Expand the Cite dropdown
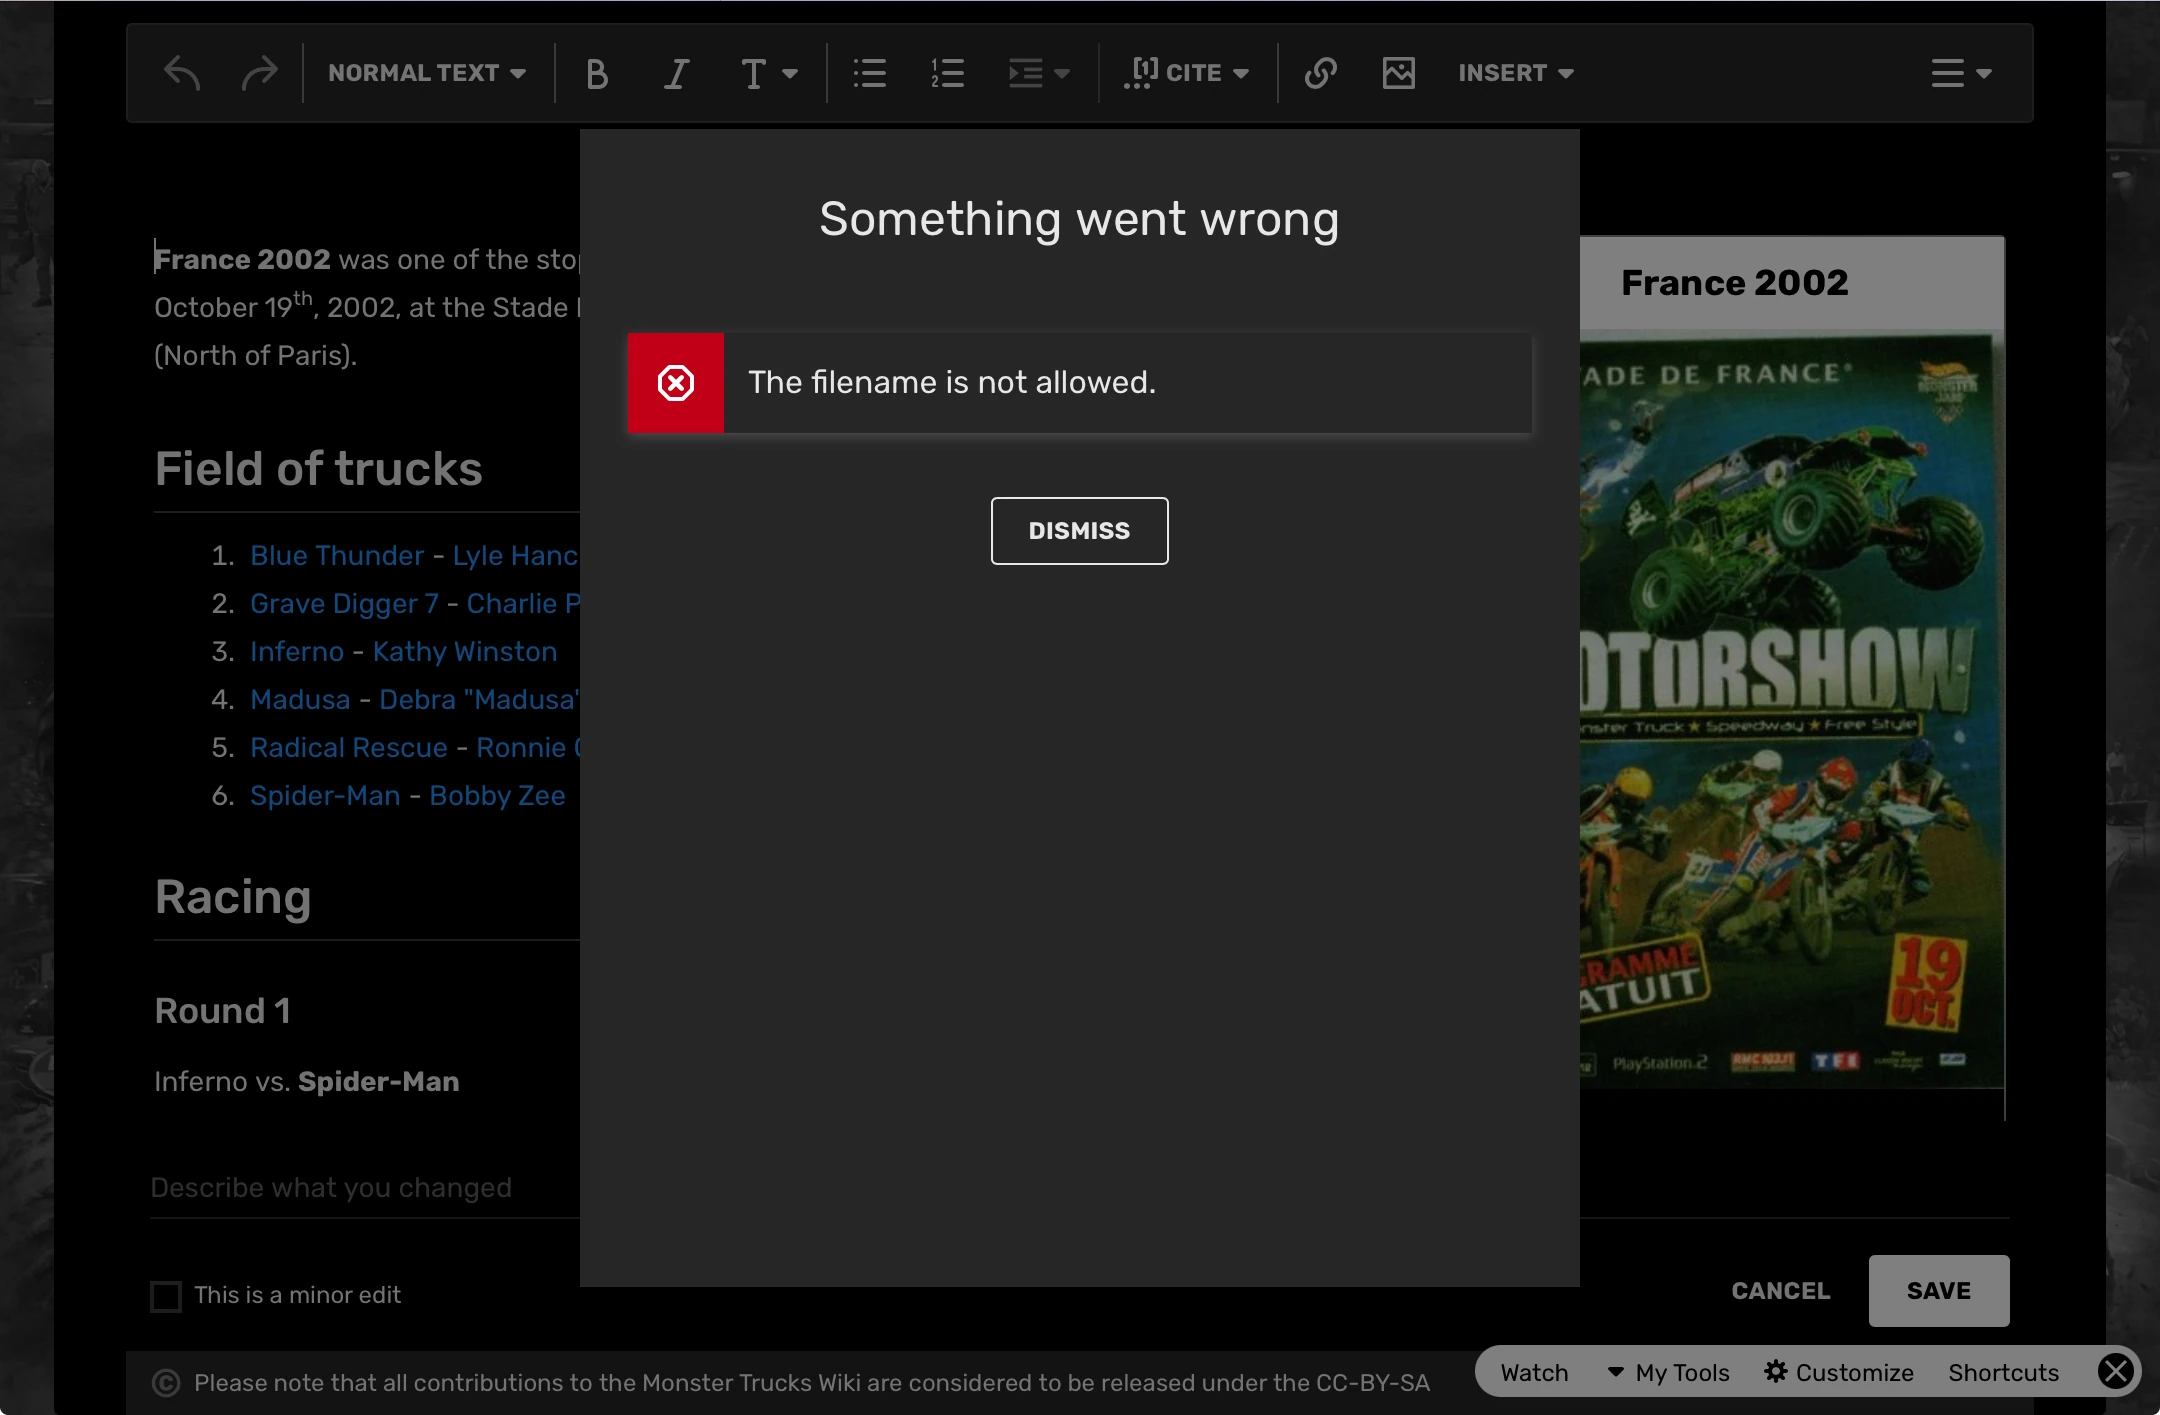Image resolution: width=2160 pixels, height=1415 pixels. (x=1187, y=73)
